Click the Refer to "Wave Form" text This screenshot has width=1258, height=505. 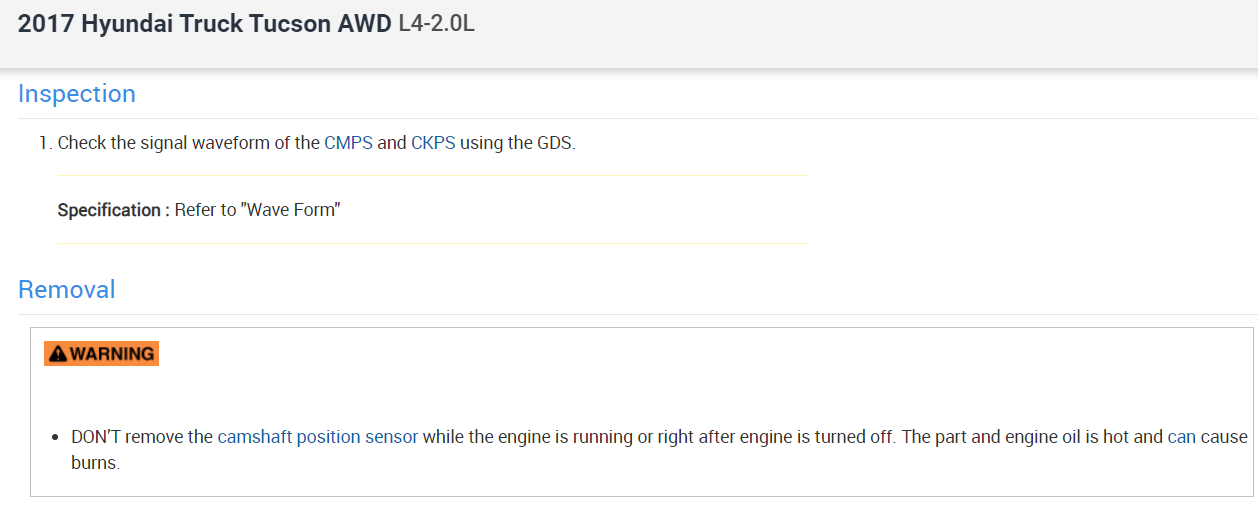258,210
